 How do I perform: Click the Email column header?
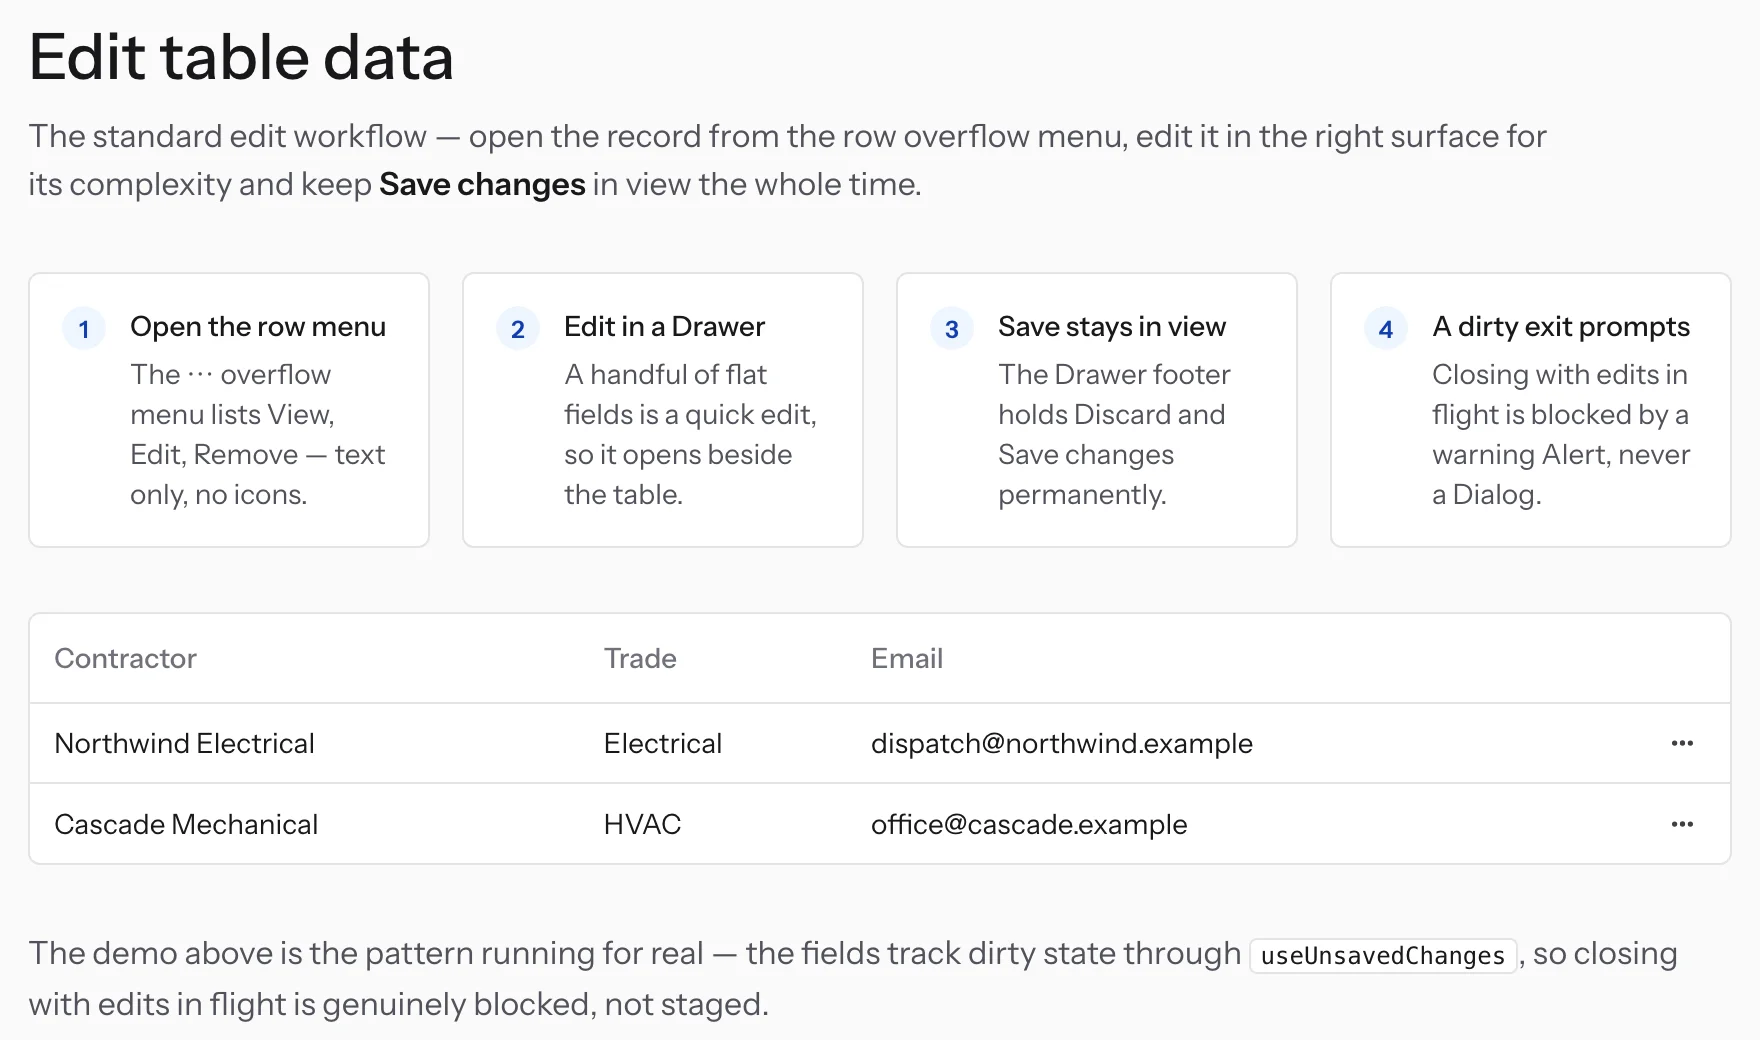point(907,658)
